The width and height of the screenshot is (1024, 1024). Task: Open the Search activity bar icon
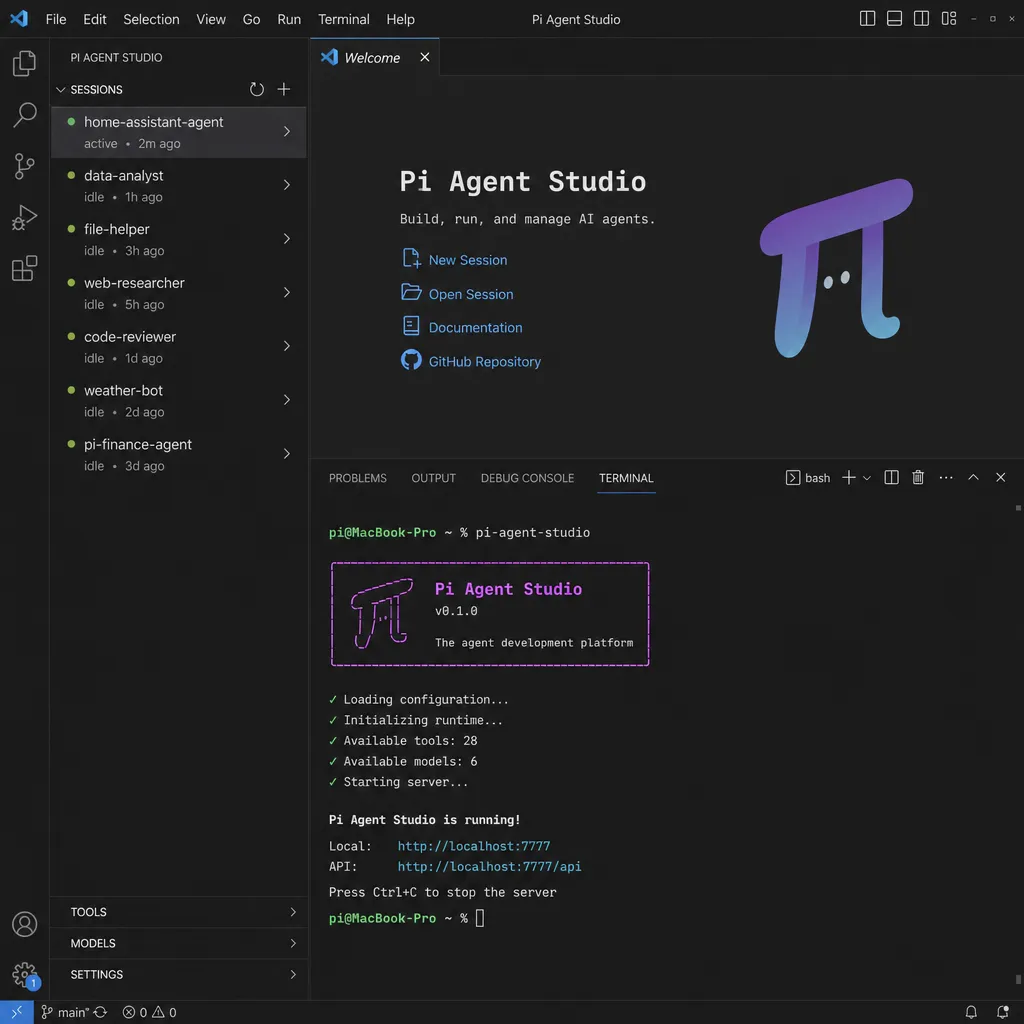(x=24, y=115)
